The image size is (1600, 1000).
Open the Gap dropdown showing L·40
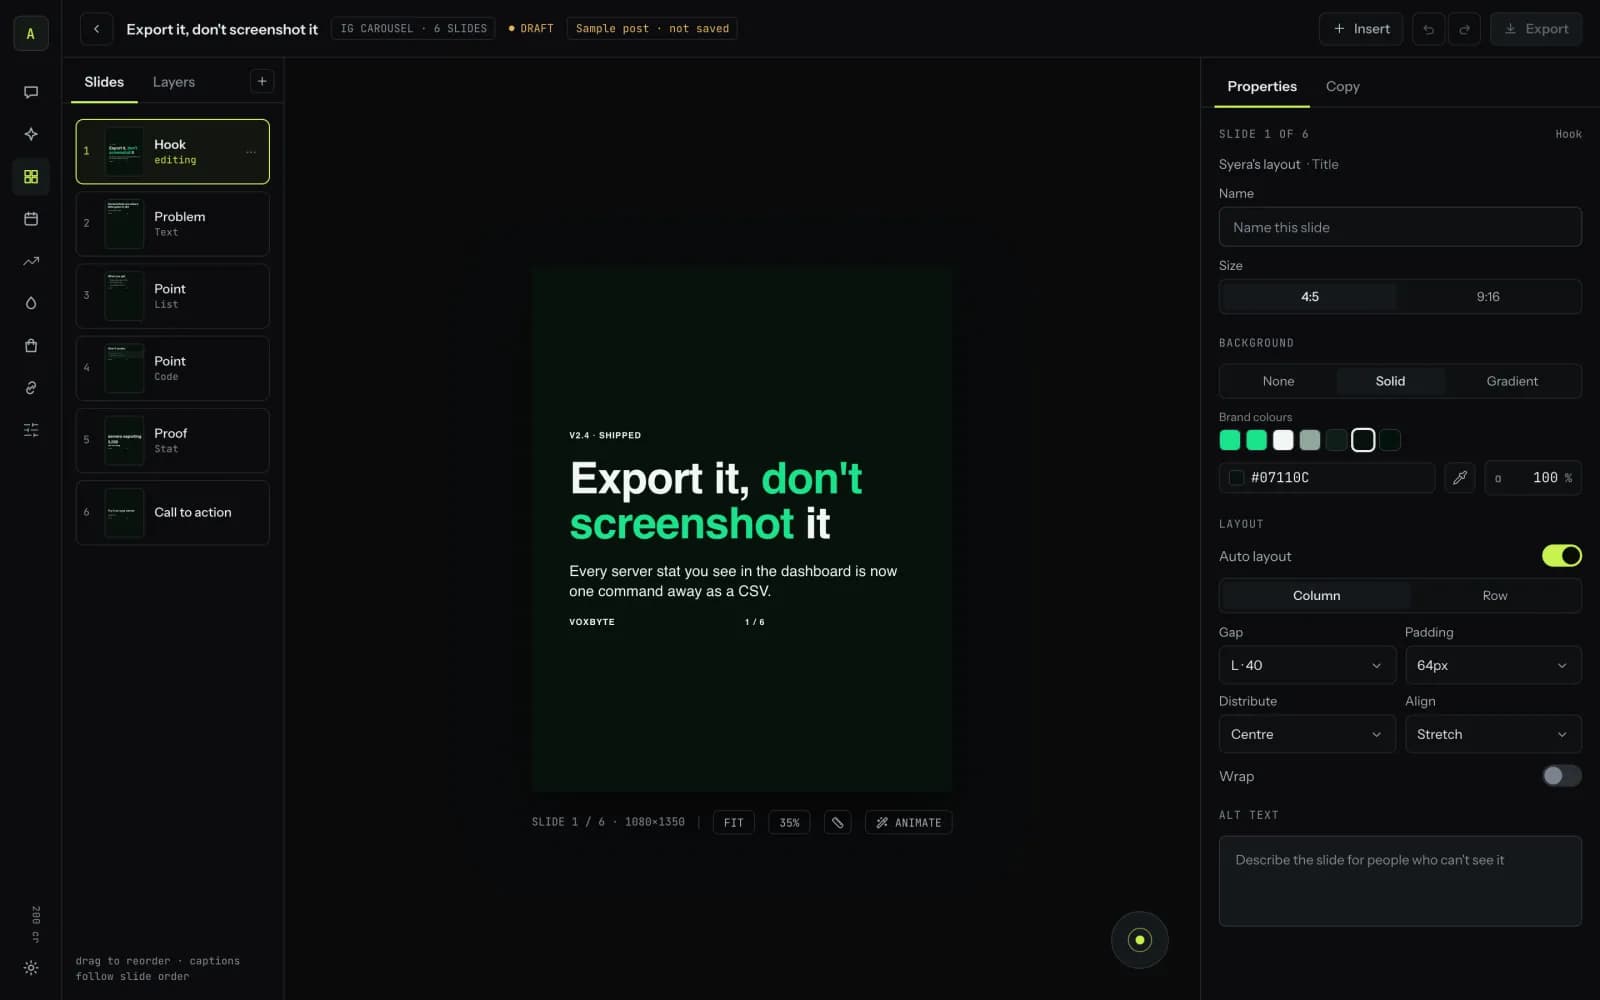coord(1307,666)
